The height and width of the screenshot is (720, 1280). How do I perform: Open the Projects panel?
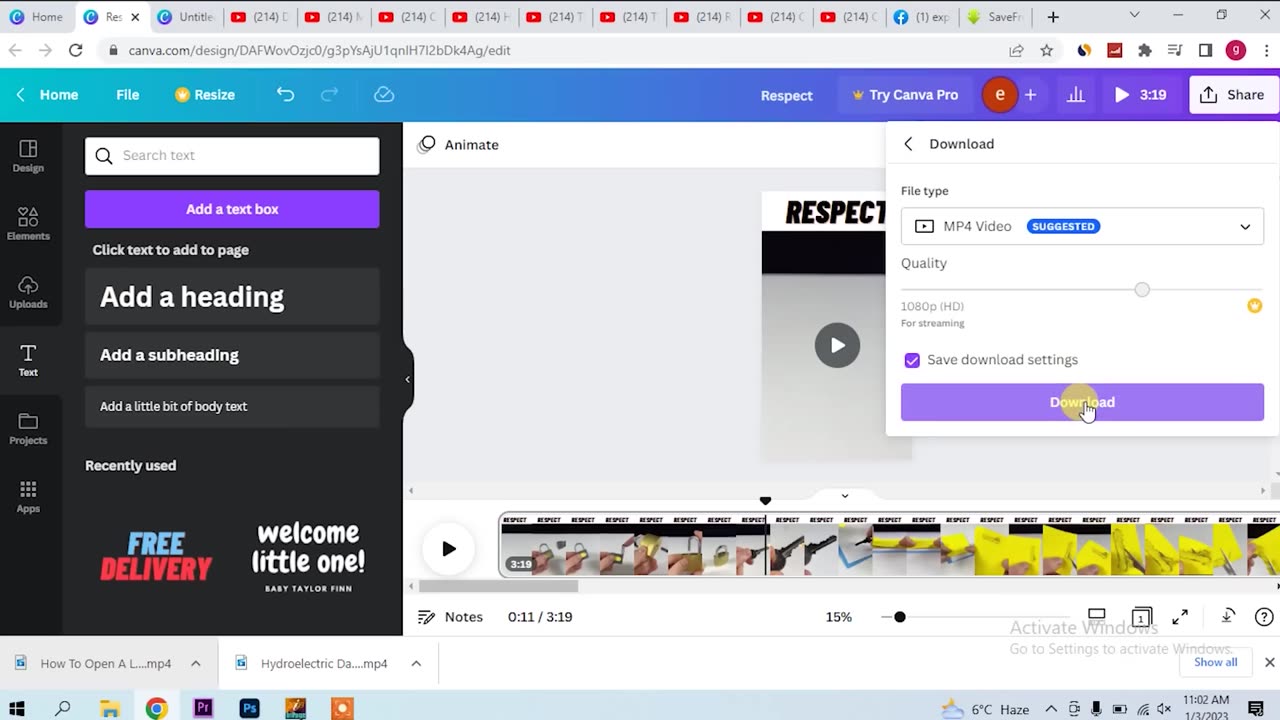pyautogui.click(x=28, y=428)
